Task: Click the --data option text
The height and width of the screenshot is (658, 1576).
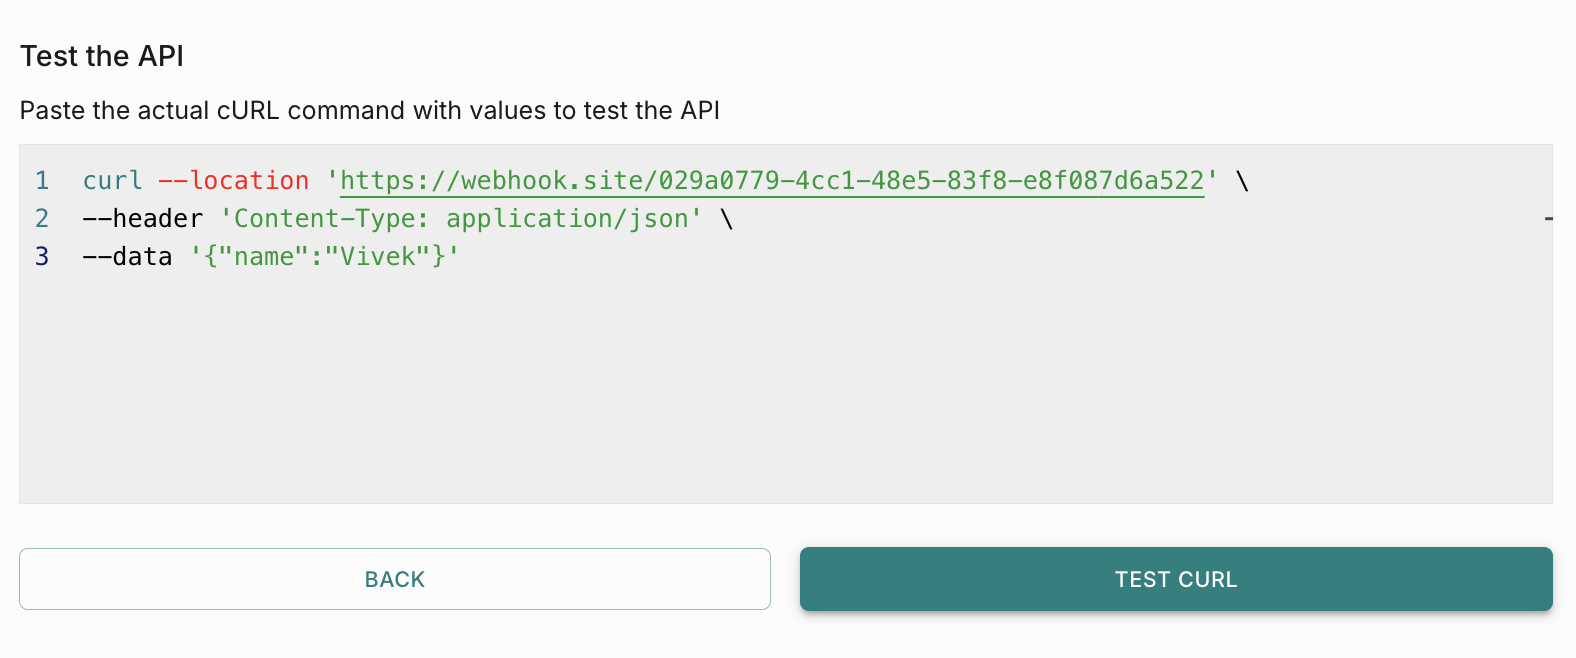Action: [128, 257]
